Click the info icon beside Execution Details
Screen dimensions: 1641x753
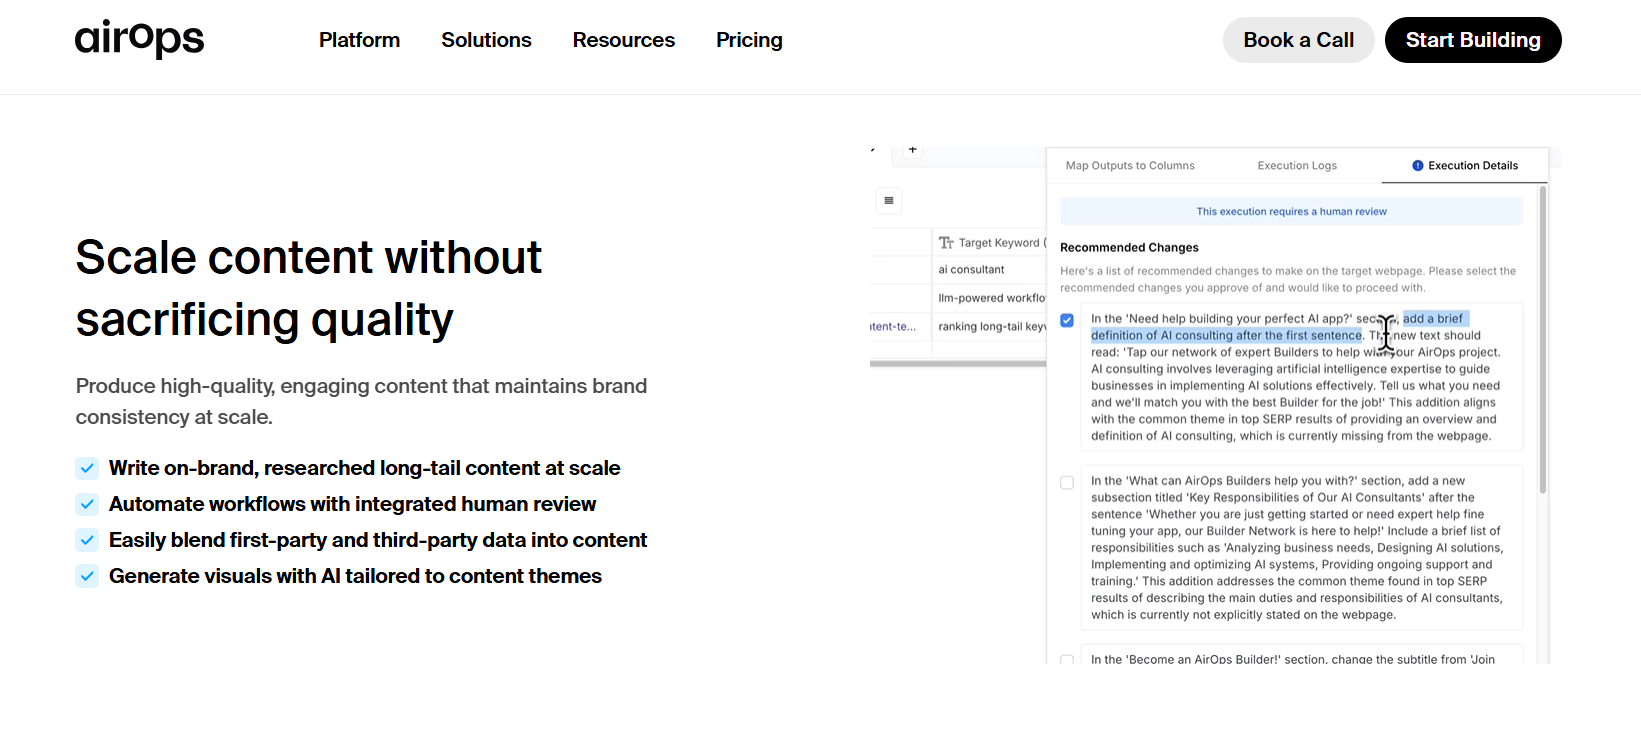coord(1417,166)
